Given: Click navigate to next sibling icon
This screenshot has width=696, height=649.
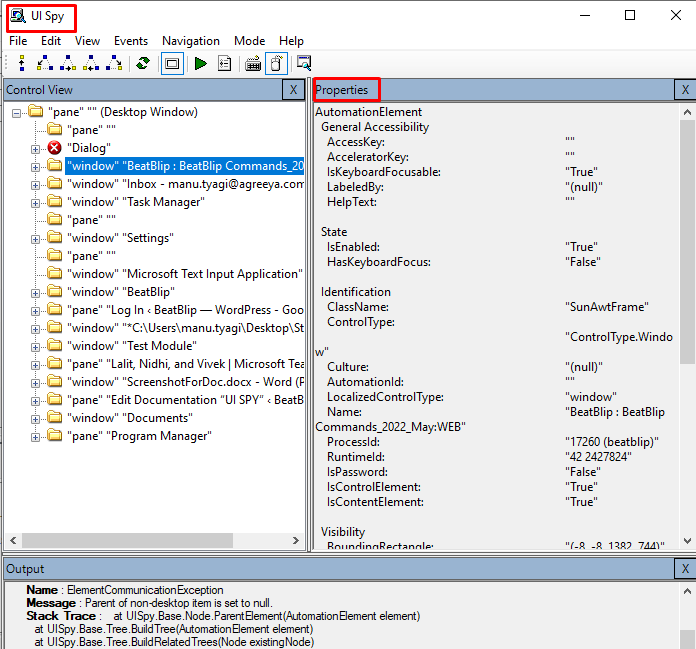Looking at the screenshot, I should point(68,64).
